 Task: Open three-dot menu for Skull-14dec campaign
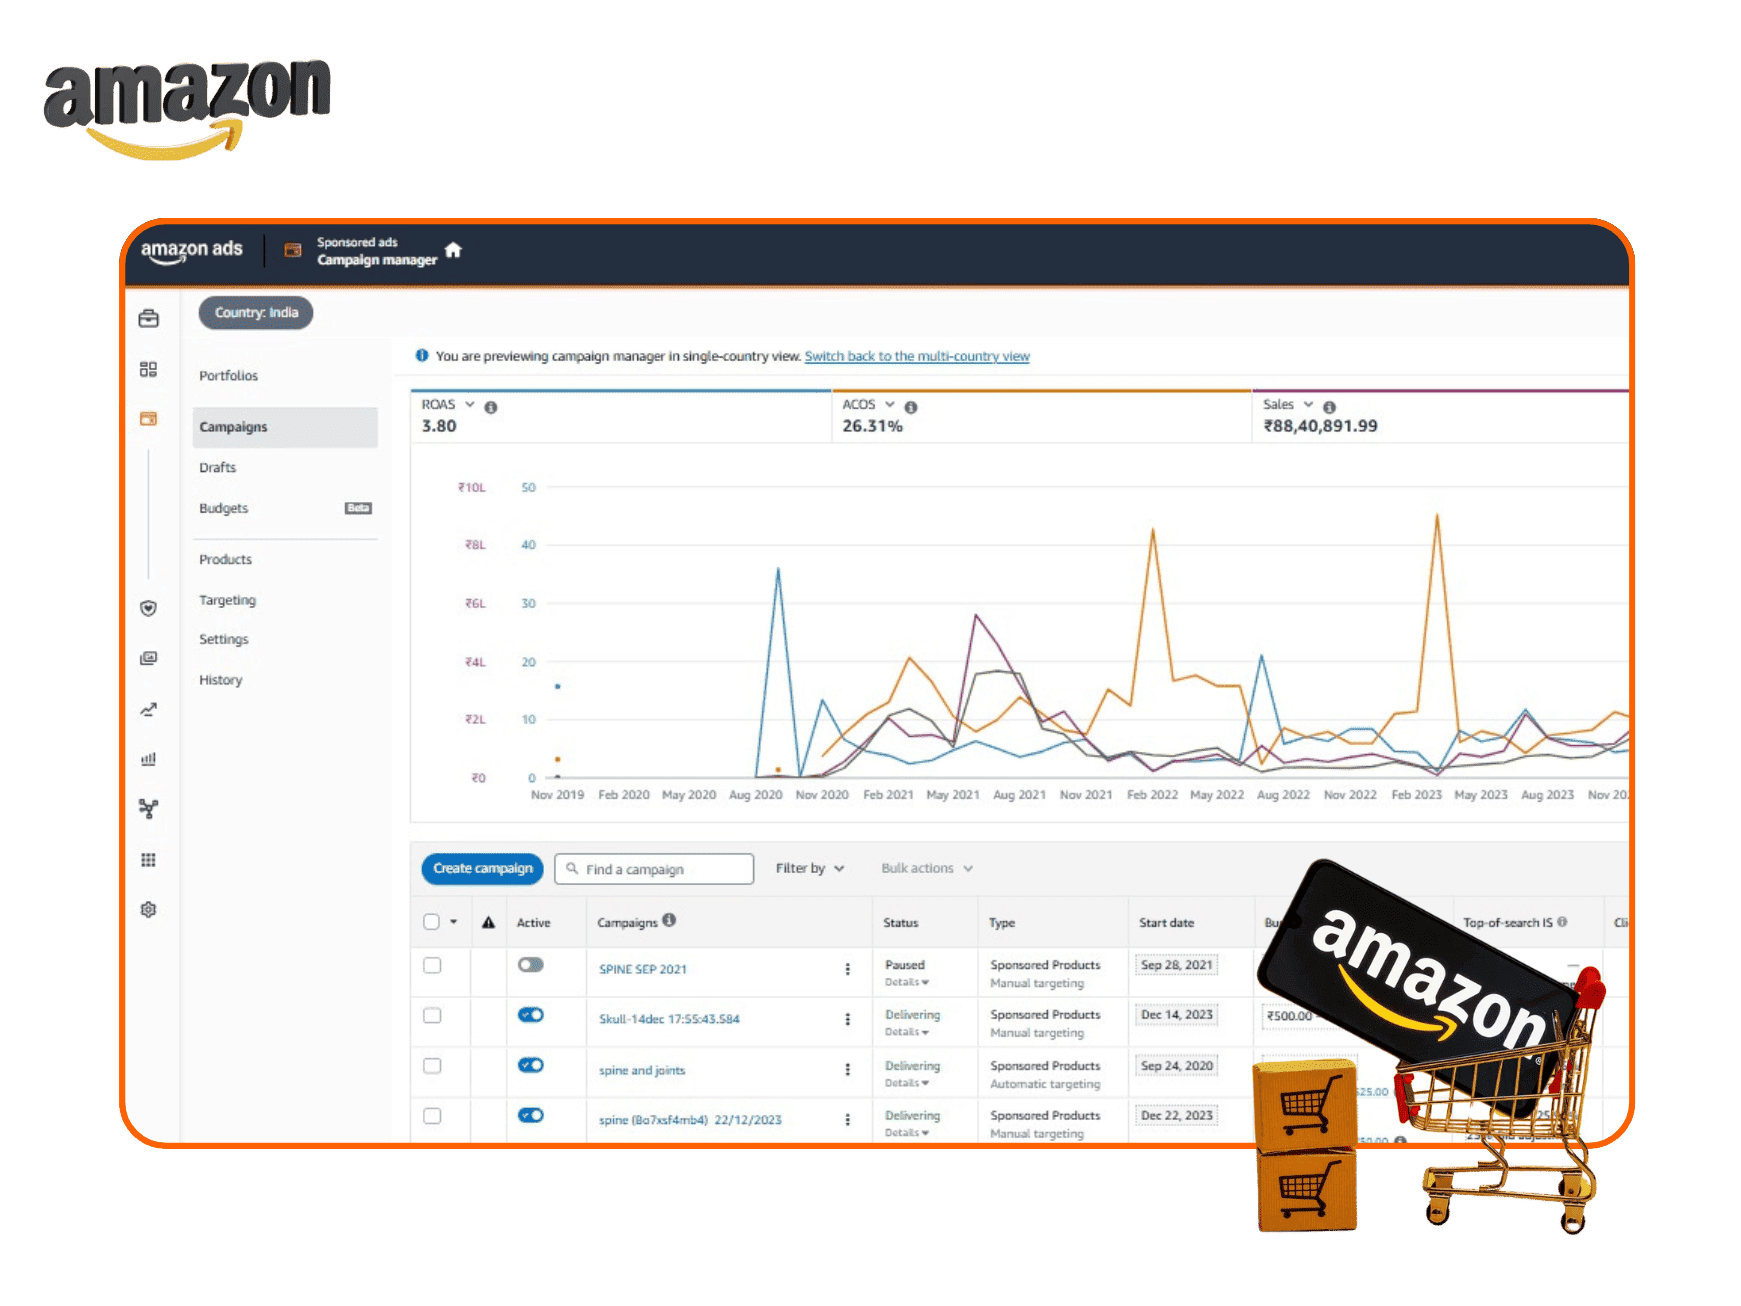pyautogui.click(x=848, y=1019)
